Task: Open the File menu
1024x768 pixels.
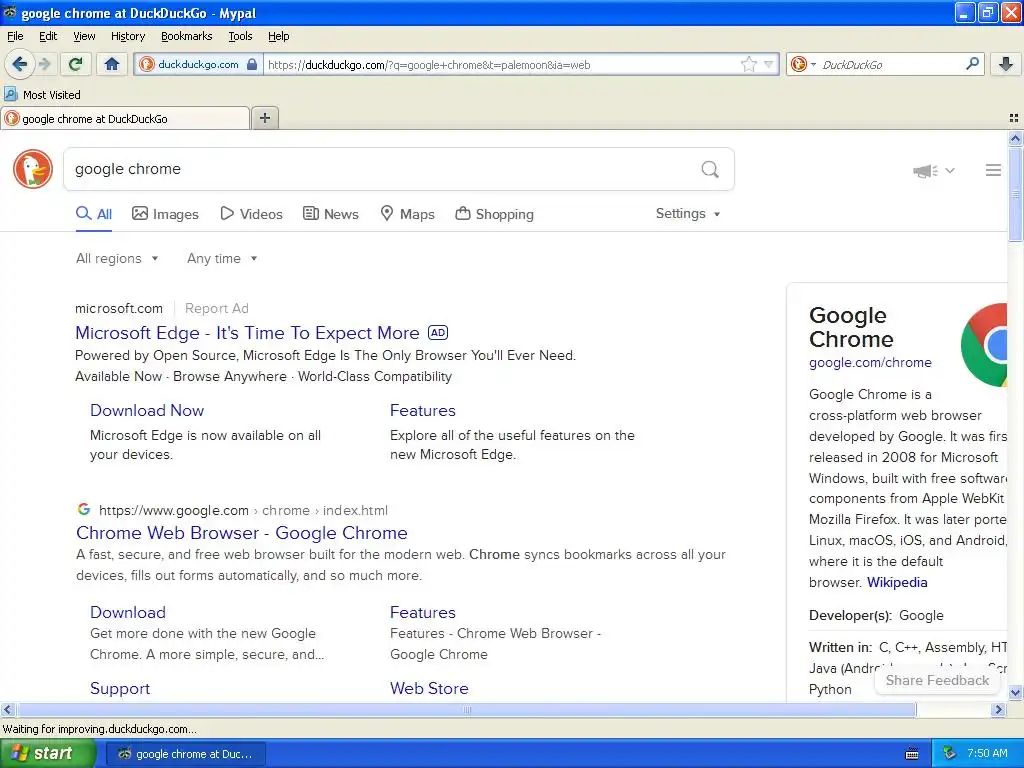Action: (15, 36)
